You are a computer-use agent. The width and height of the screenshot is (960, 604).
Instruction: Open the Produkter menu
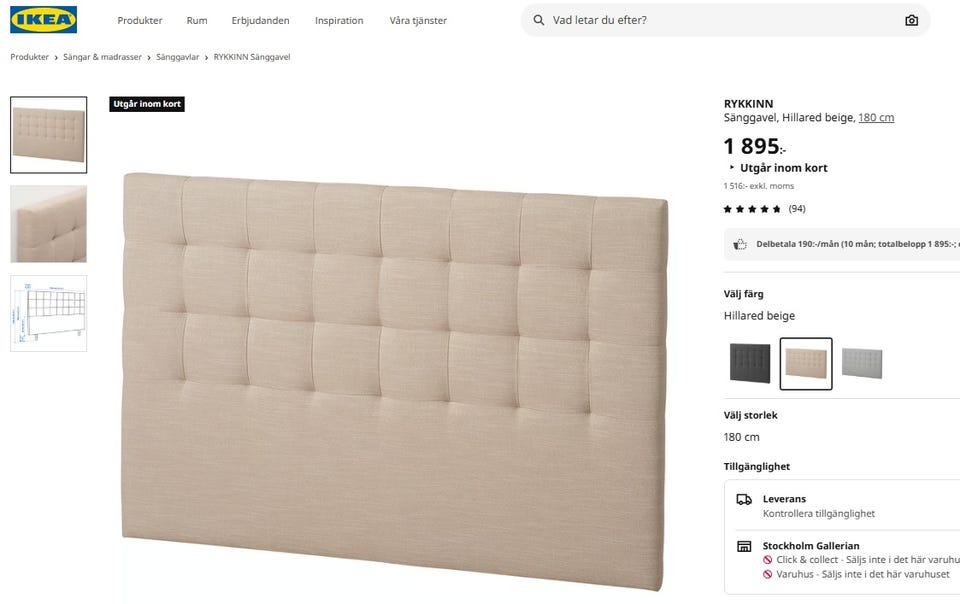(139, 20)
